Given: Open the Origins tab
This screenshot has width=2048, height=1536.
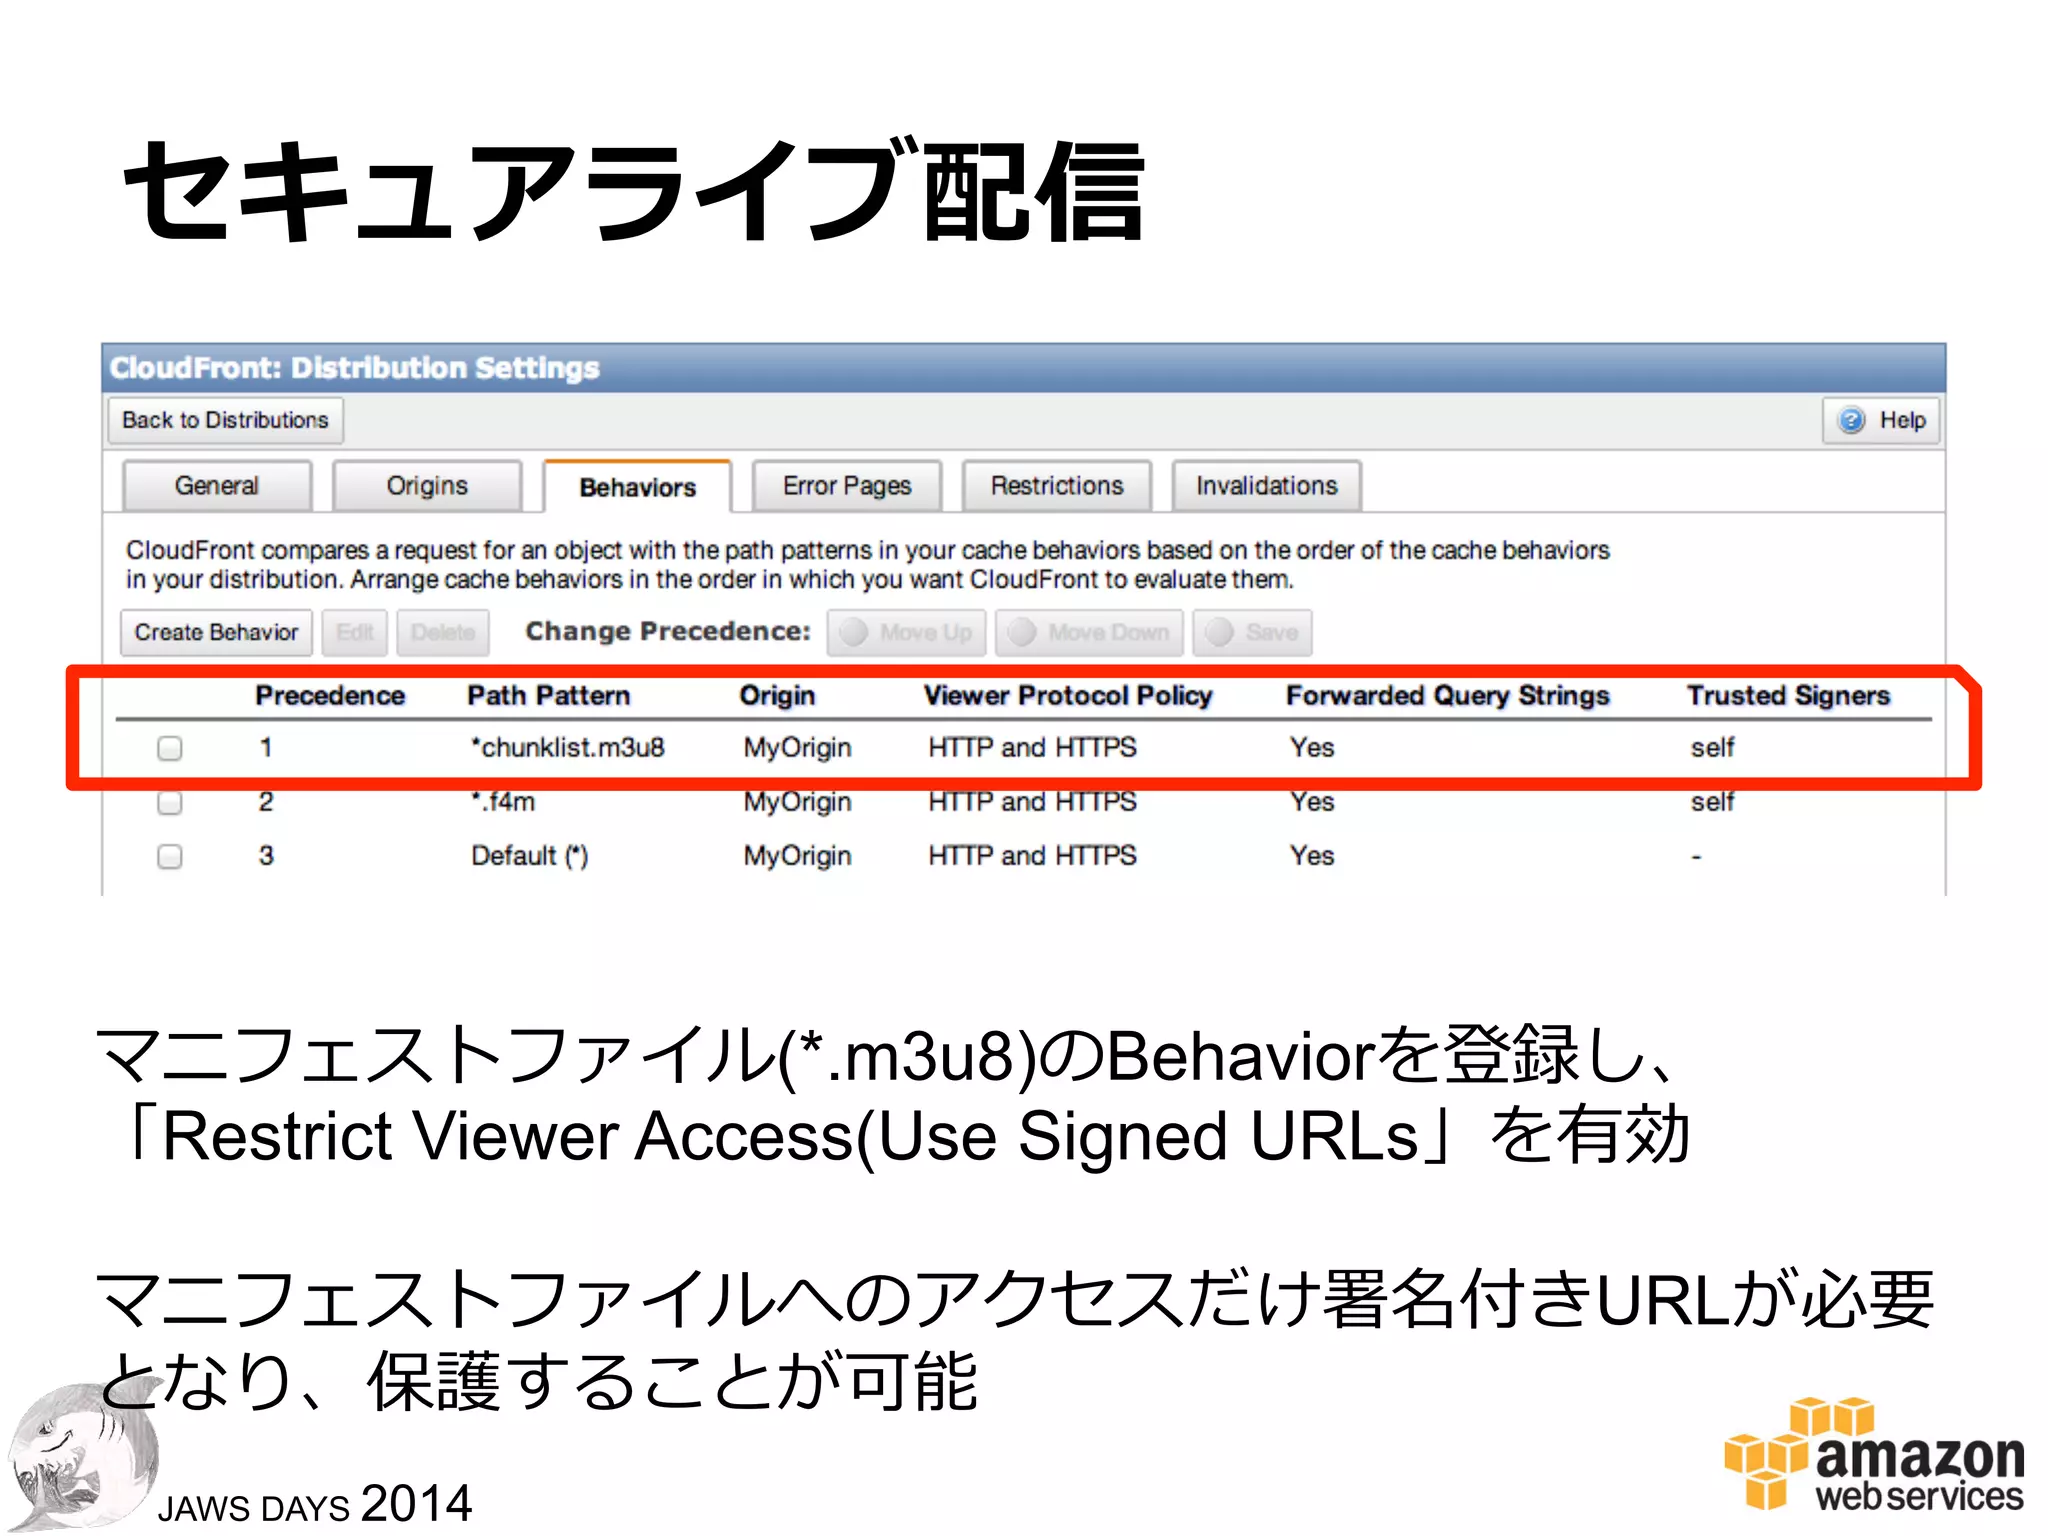Looking at the screenshot, I should tap(427, 486).
